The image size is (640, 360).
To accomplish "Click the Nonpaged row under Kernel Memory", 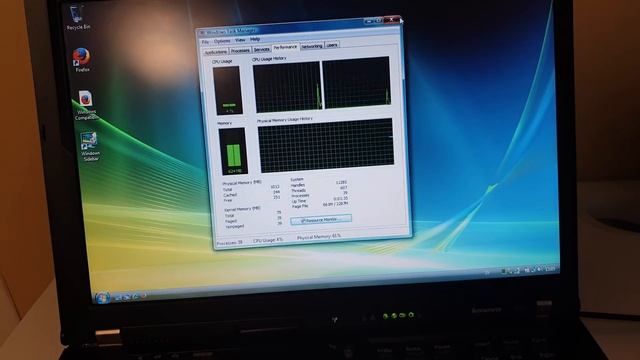I will pos(253,224).
